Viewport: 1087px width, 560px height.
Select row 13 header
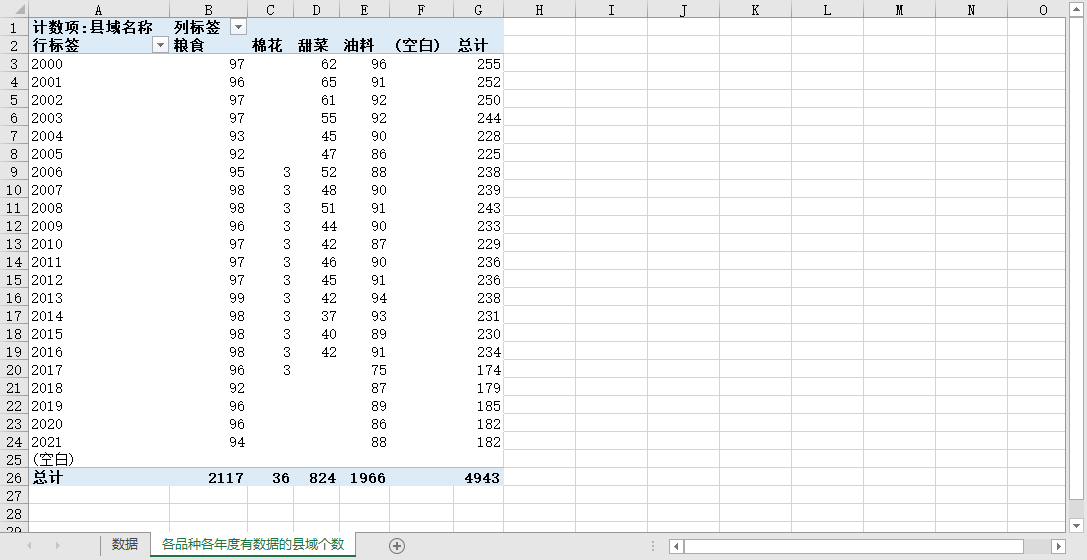tap(14, 244)
